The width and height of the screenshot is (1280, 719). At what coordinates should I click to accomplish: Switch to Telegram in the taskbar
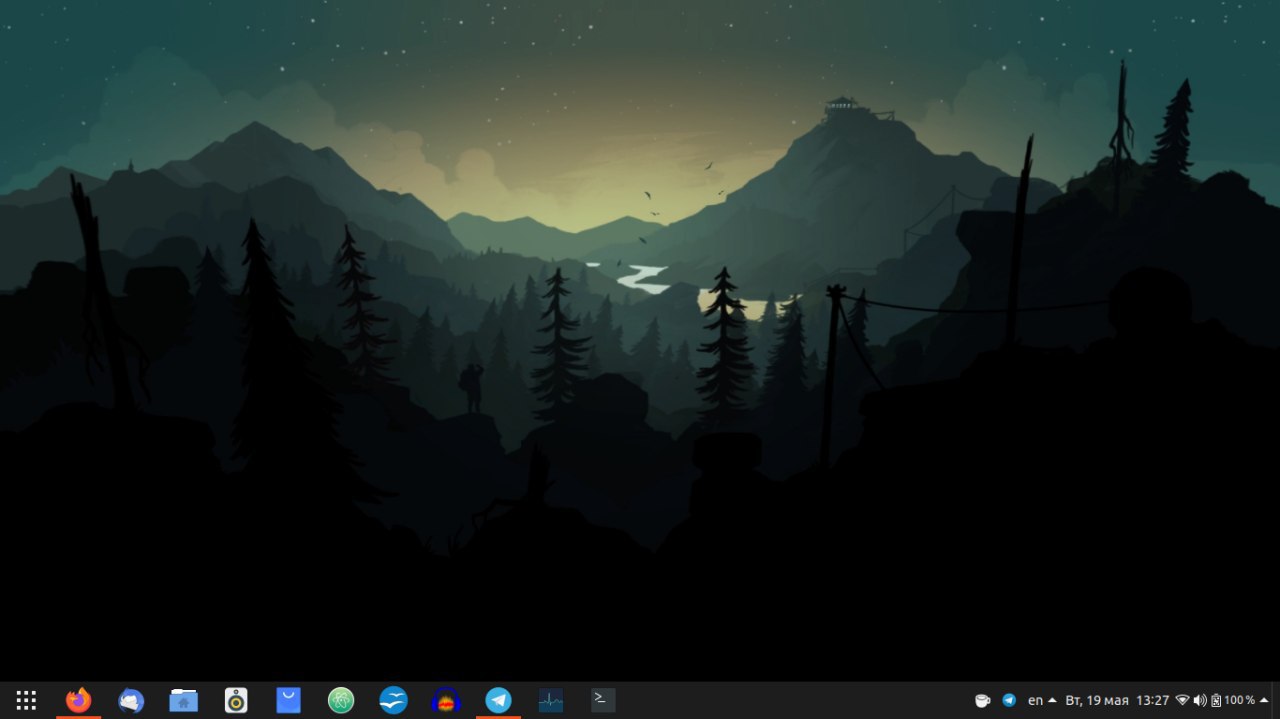click(x=498, y=701)
